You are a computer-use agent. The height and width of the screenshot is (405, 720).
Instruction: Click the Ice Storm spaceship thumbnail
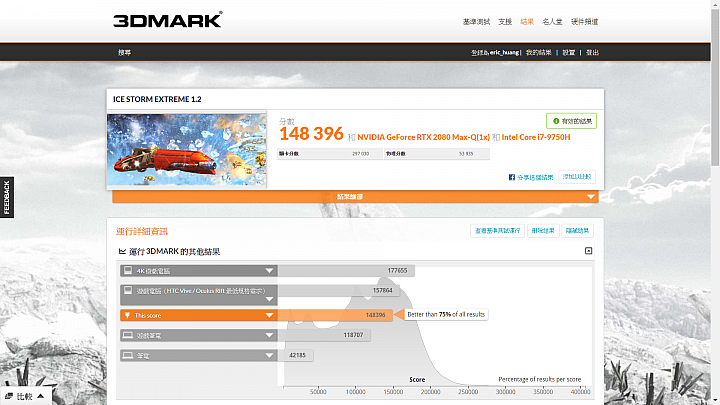pyautogui.click(x=186, y=150)
